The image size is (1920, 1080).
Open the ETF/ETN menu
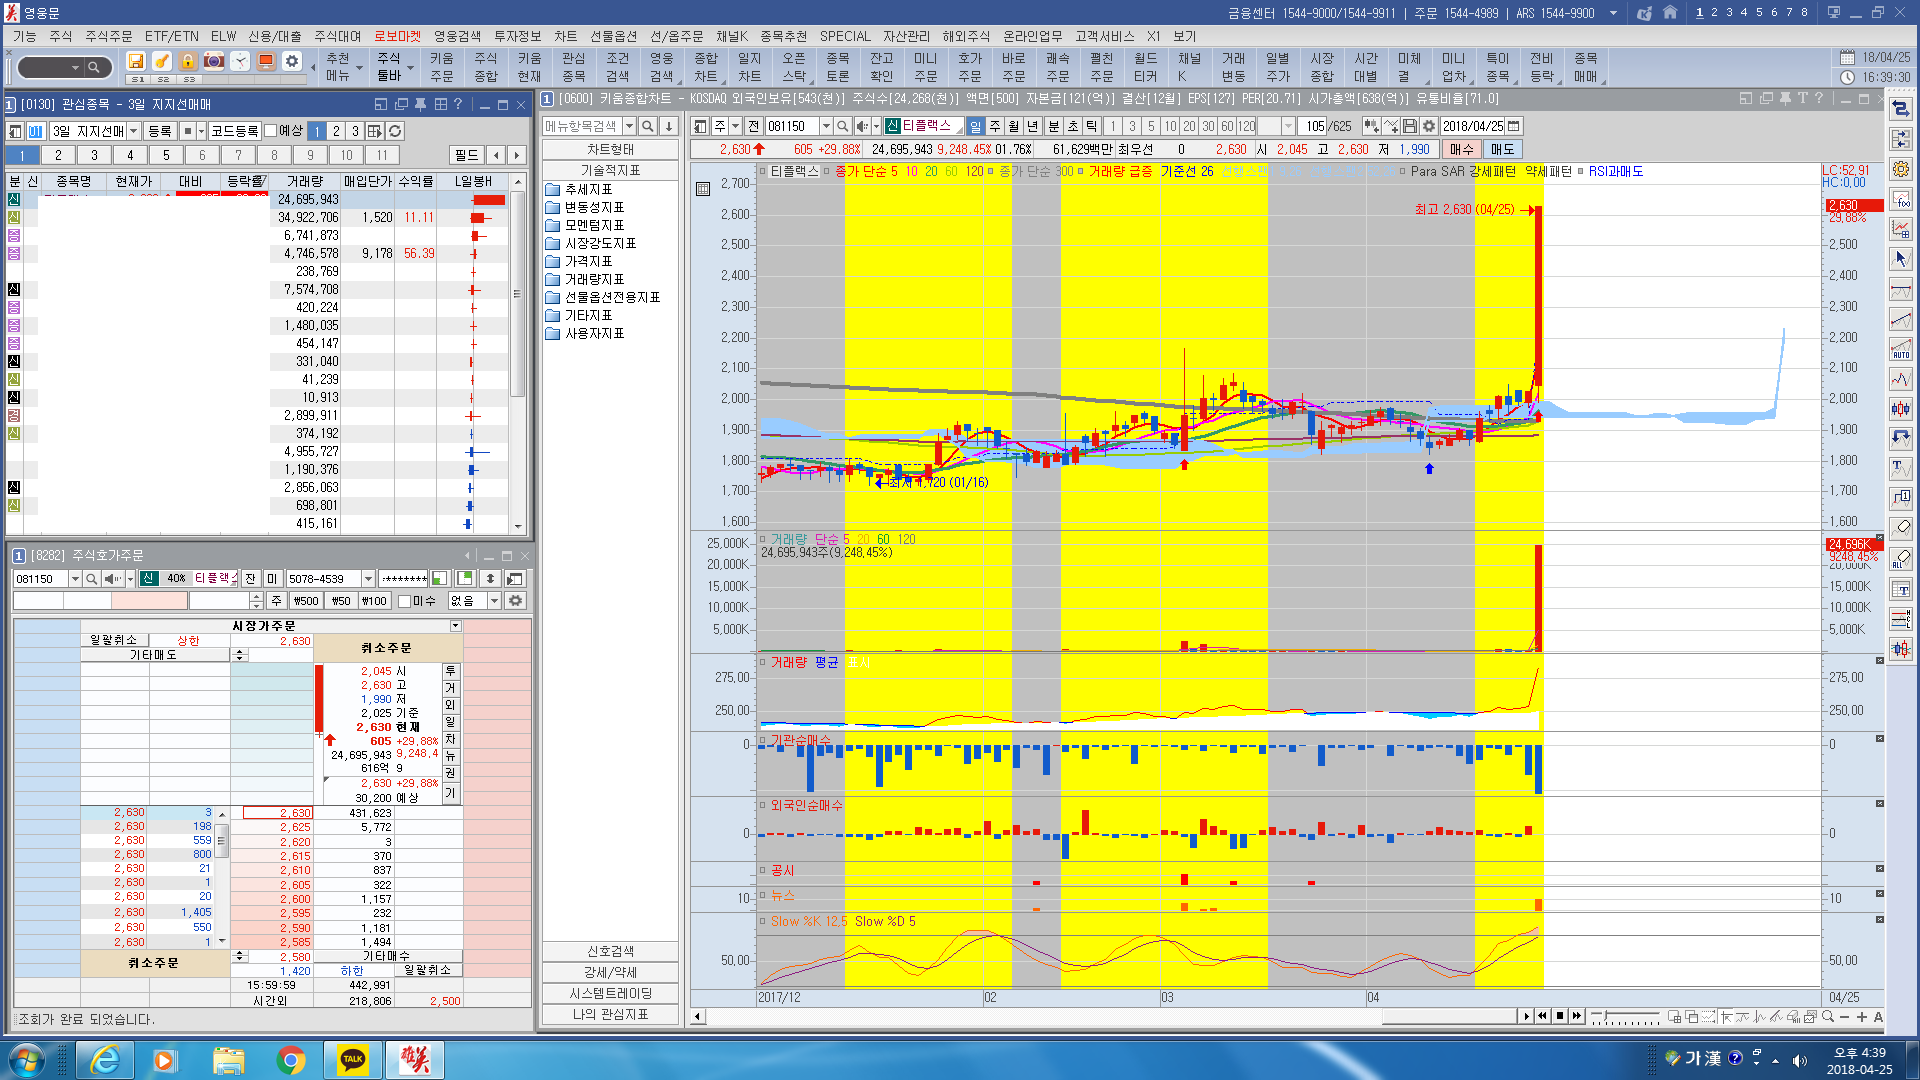pos(171,36)
